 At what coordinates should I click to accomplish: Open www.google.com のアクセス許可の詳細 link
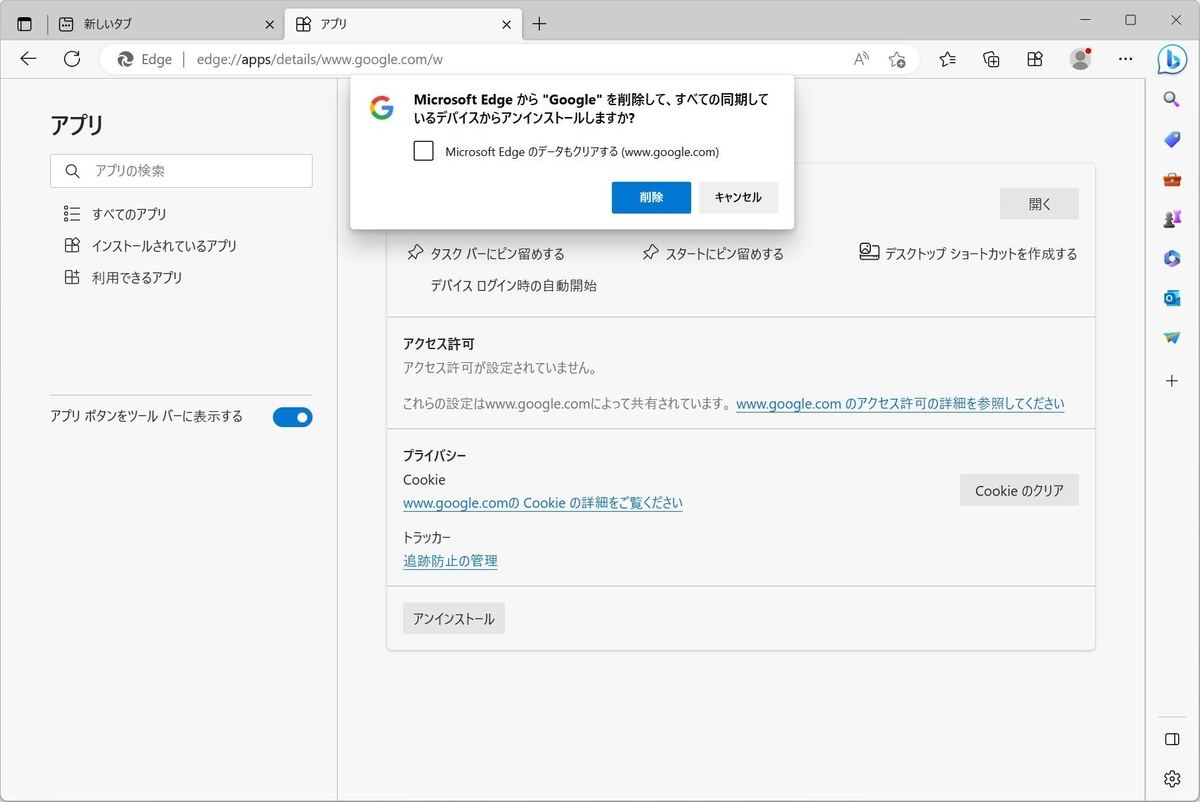pyautogui.click(x=900, y=404)
